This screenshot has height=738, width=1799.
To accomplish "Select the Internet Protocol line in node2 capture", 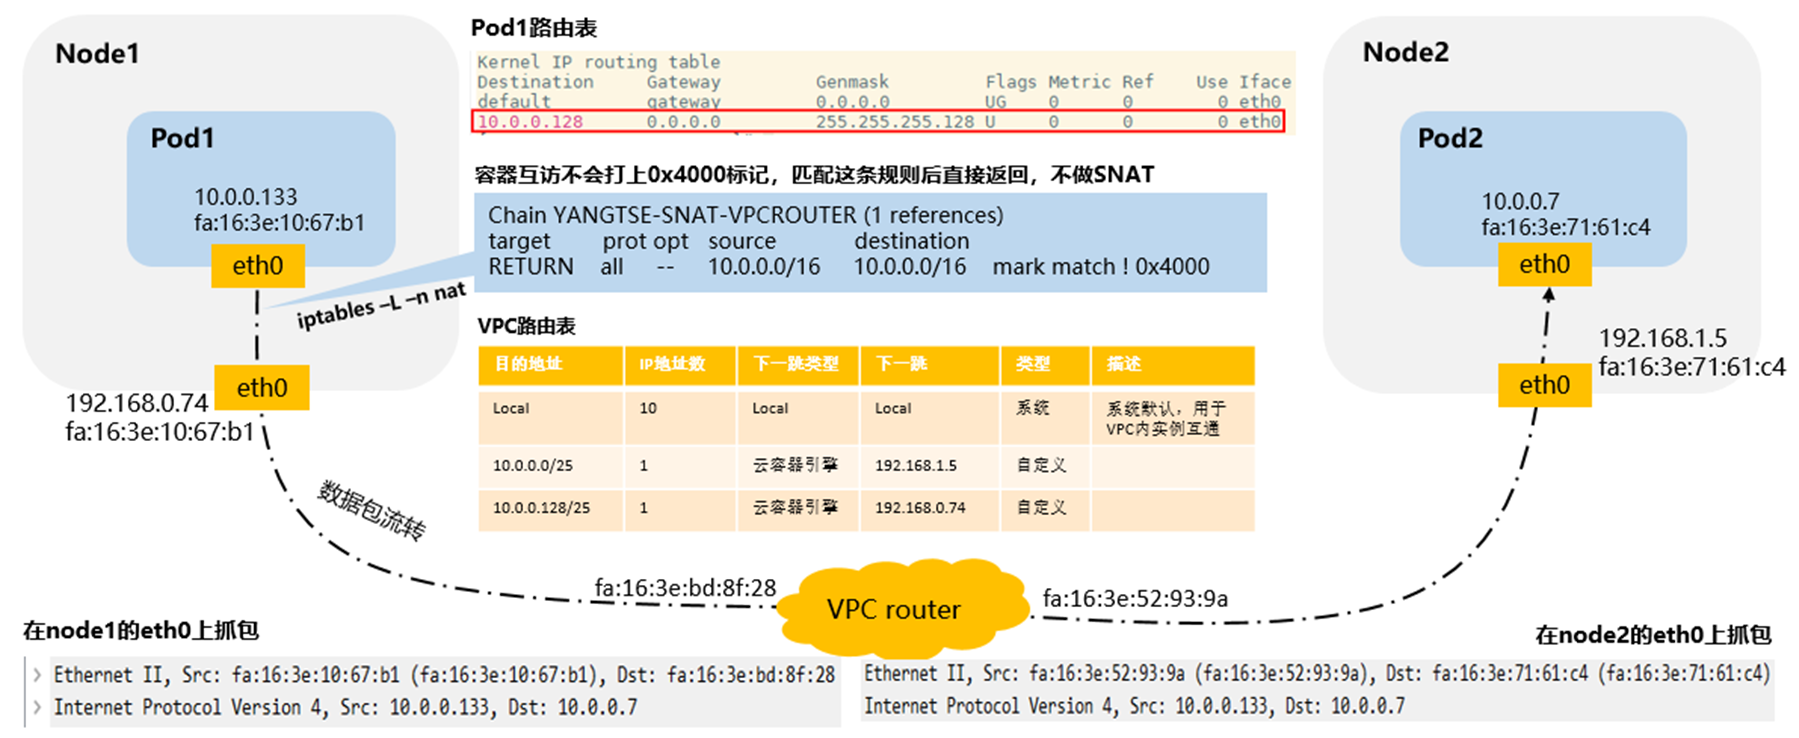I will coord(1134,706).
